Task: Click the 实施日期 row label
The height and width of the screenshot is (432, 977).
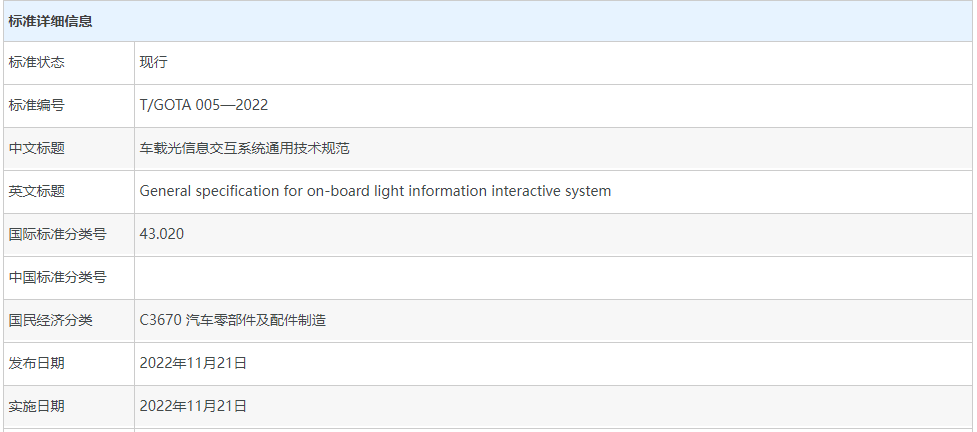Action: click(37, 406)
